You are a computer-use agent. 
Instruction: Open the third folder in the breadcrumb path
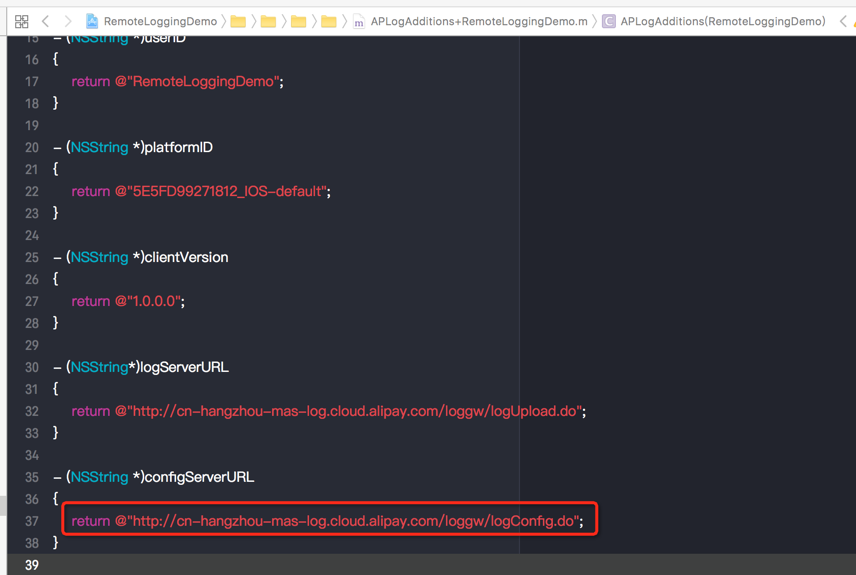(298, 21)
